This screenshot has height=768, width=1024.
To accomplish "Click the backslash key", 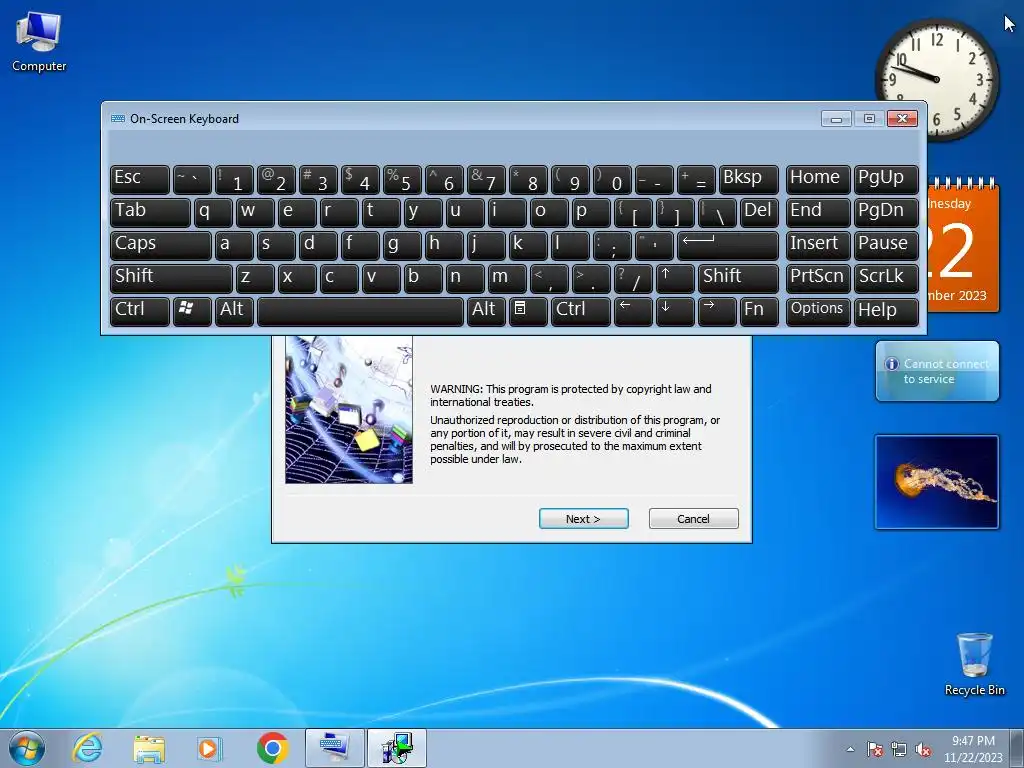I will 717,213.
